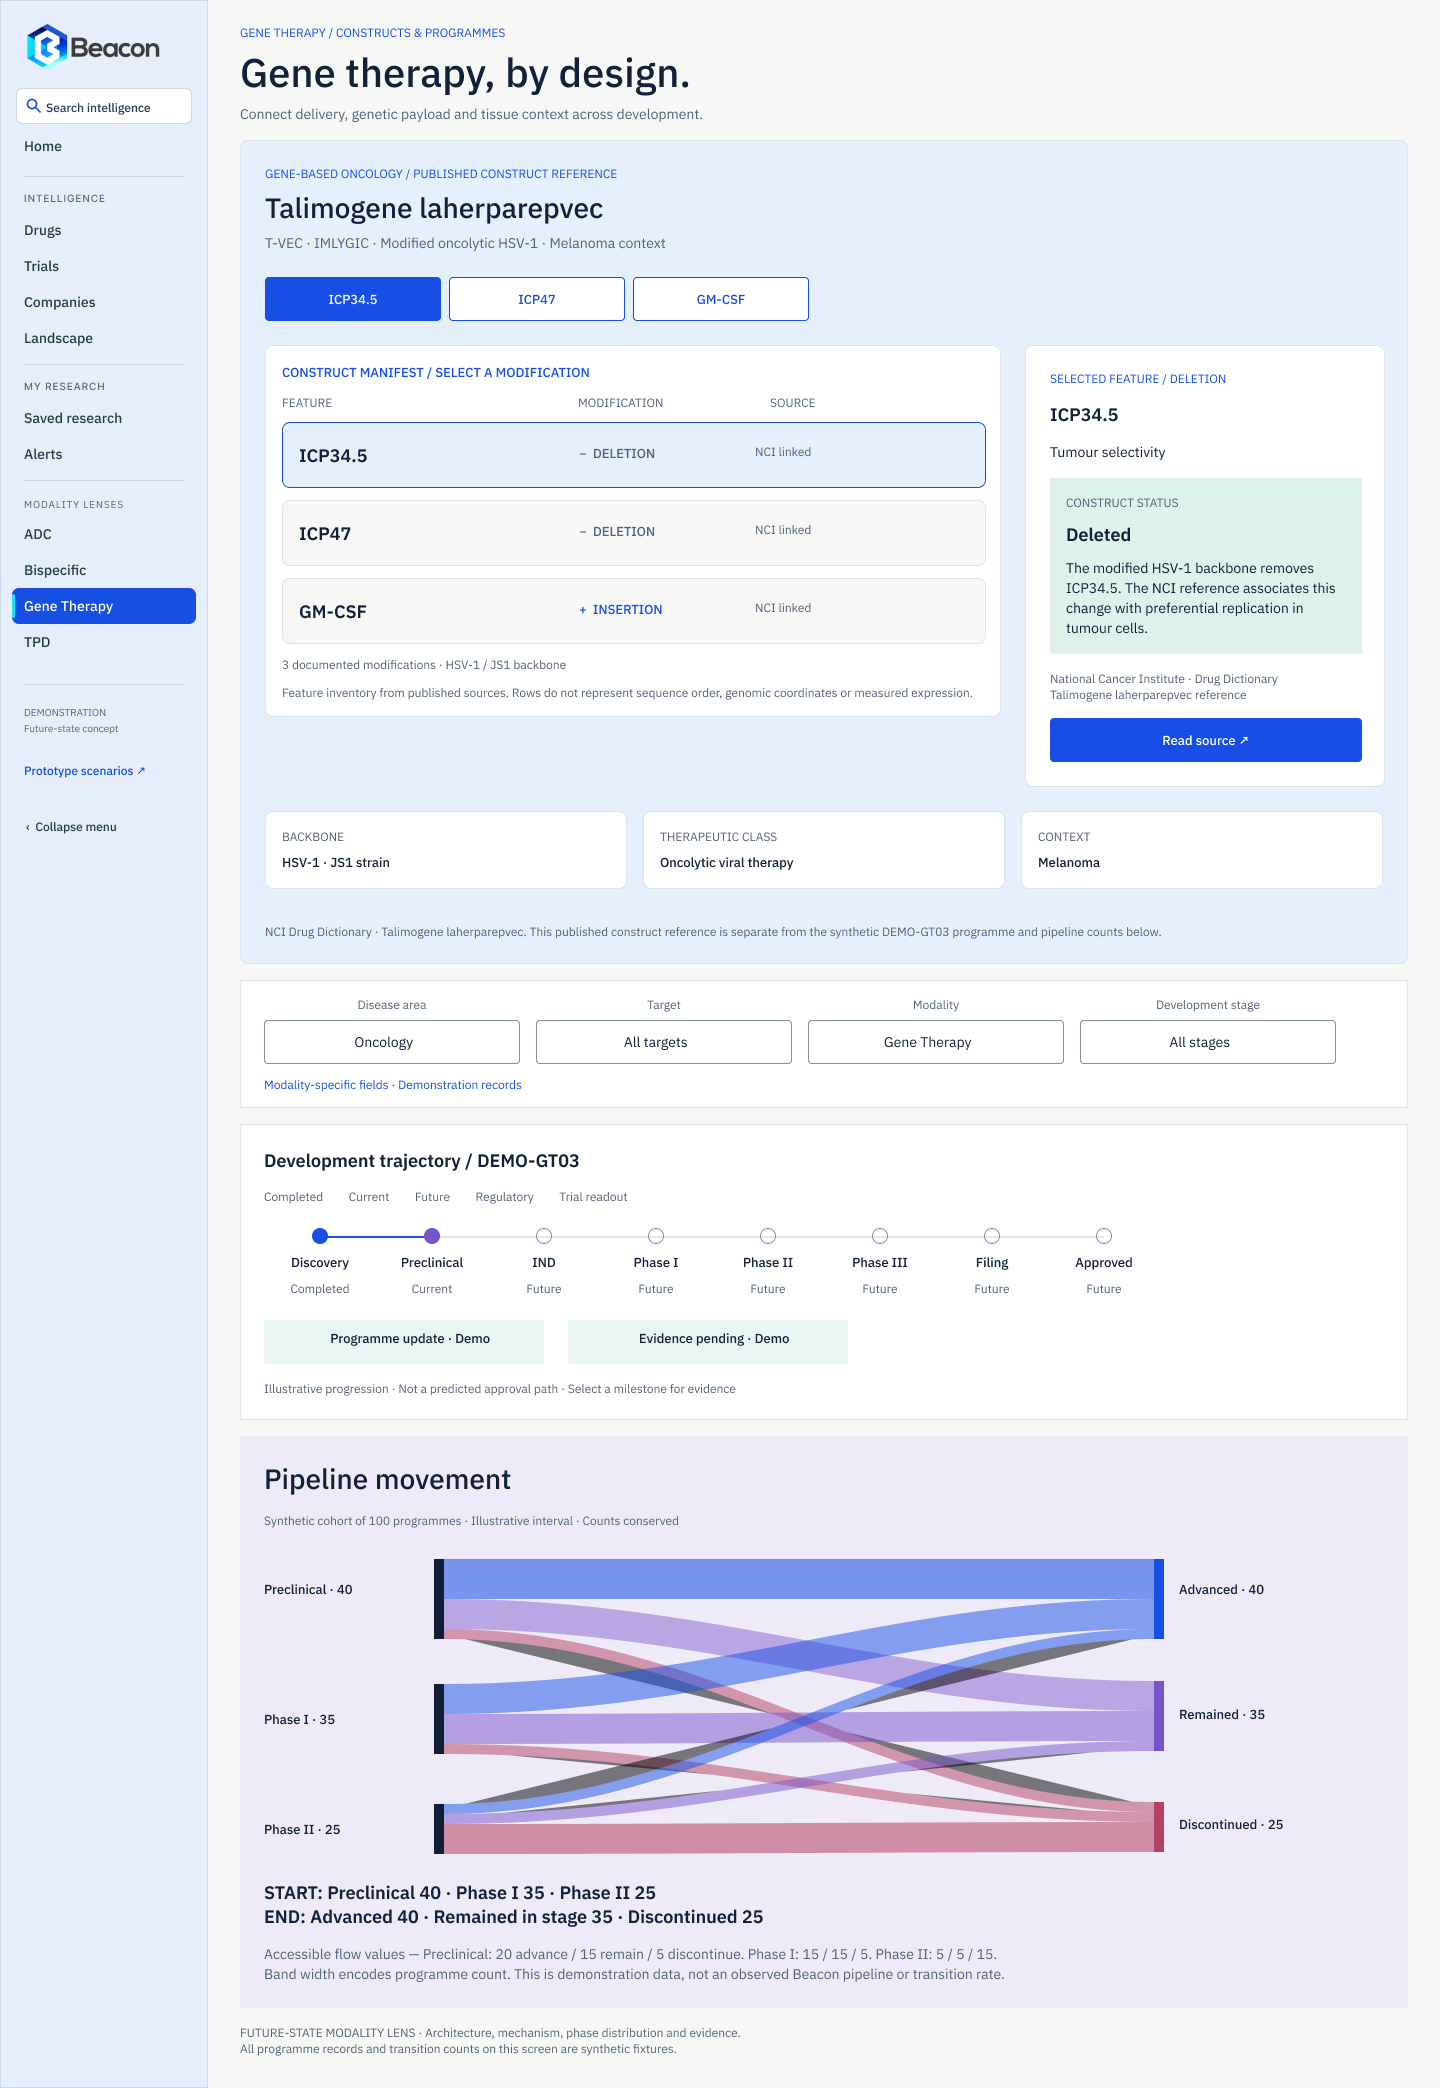Switch to the Bispecific lens

55,570
